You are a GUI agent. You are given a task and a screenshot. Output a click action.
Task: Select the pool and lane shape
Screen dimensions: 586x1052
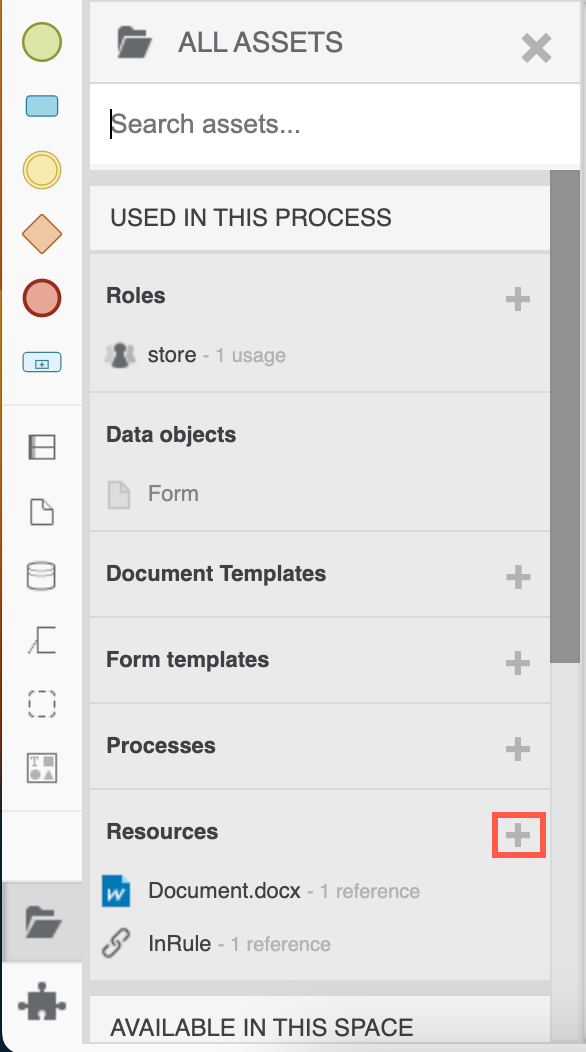point(42,447)
